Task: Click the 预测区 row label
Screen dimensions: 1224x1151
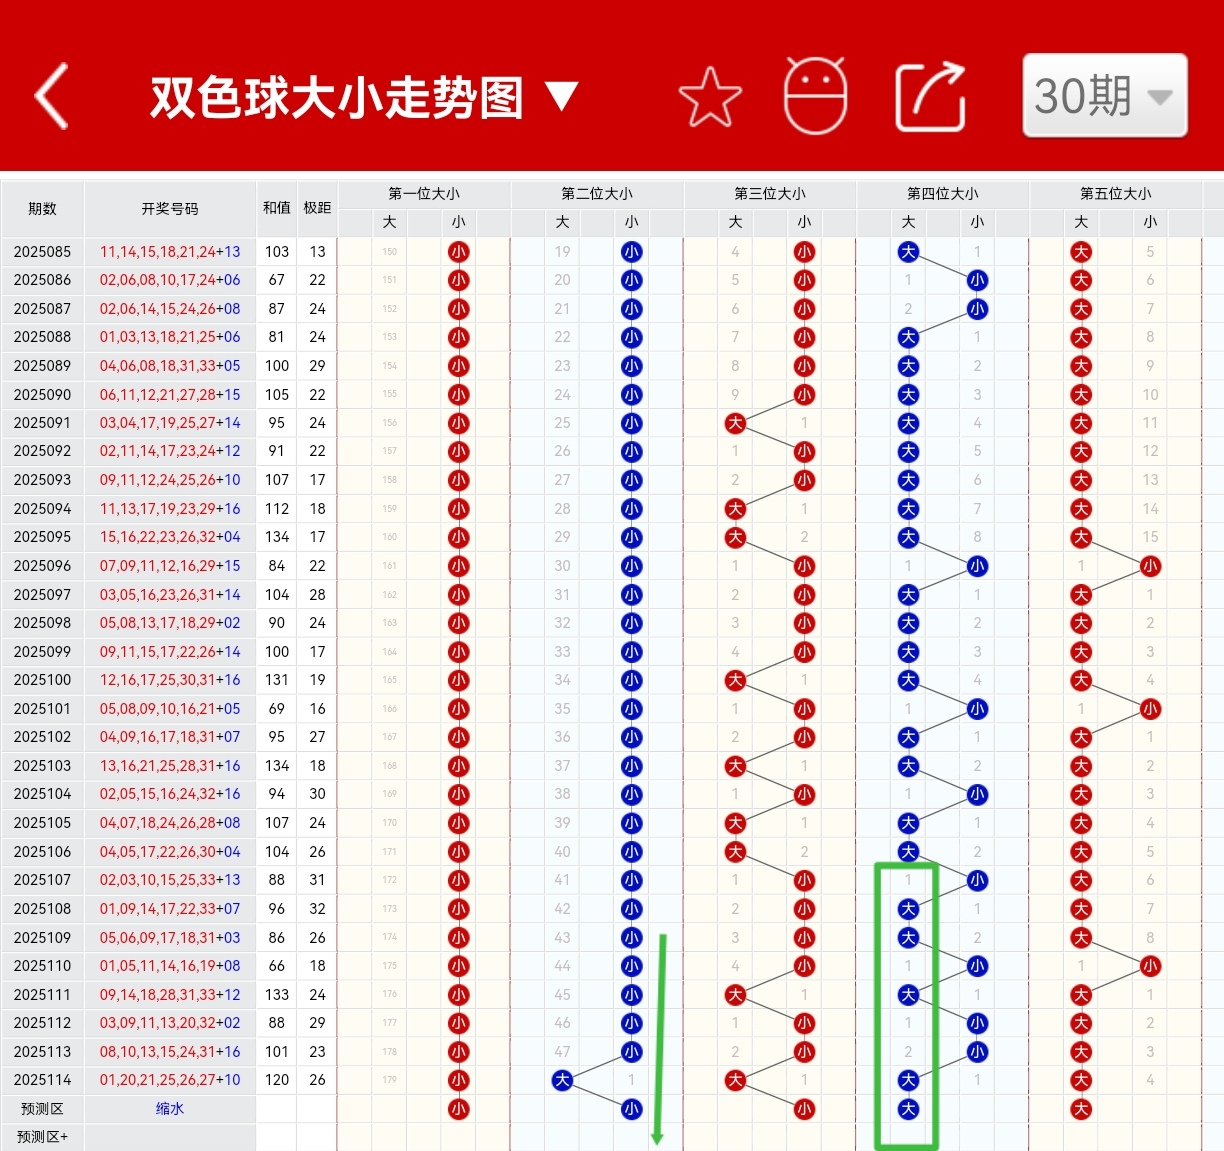Action: point(42,1109)
